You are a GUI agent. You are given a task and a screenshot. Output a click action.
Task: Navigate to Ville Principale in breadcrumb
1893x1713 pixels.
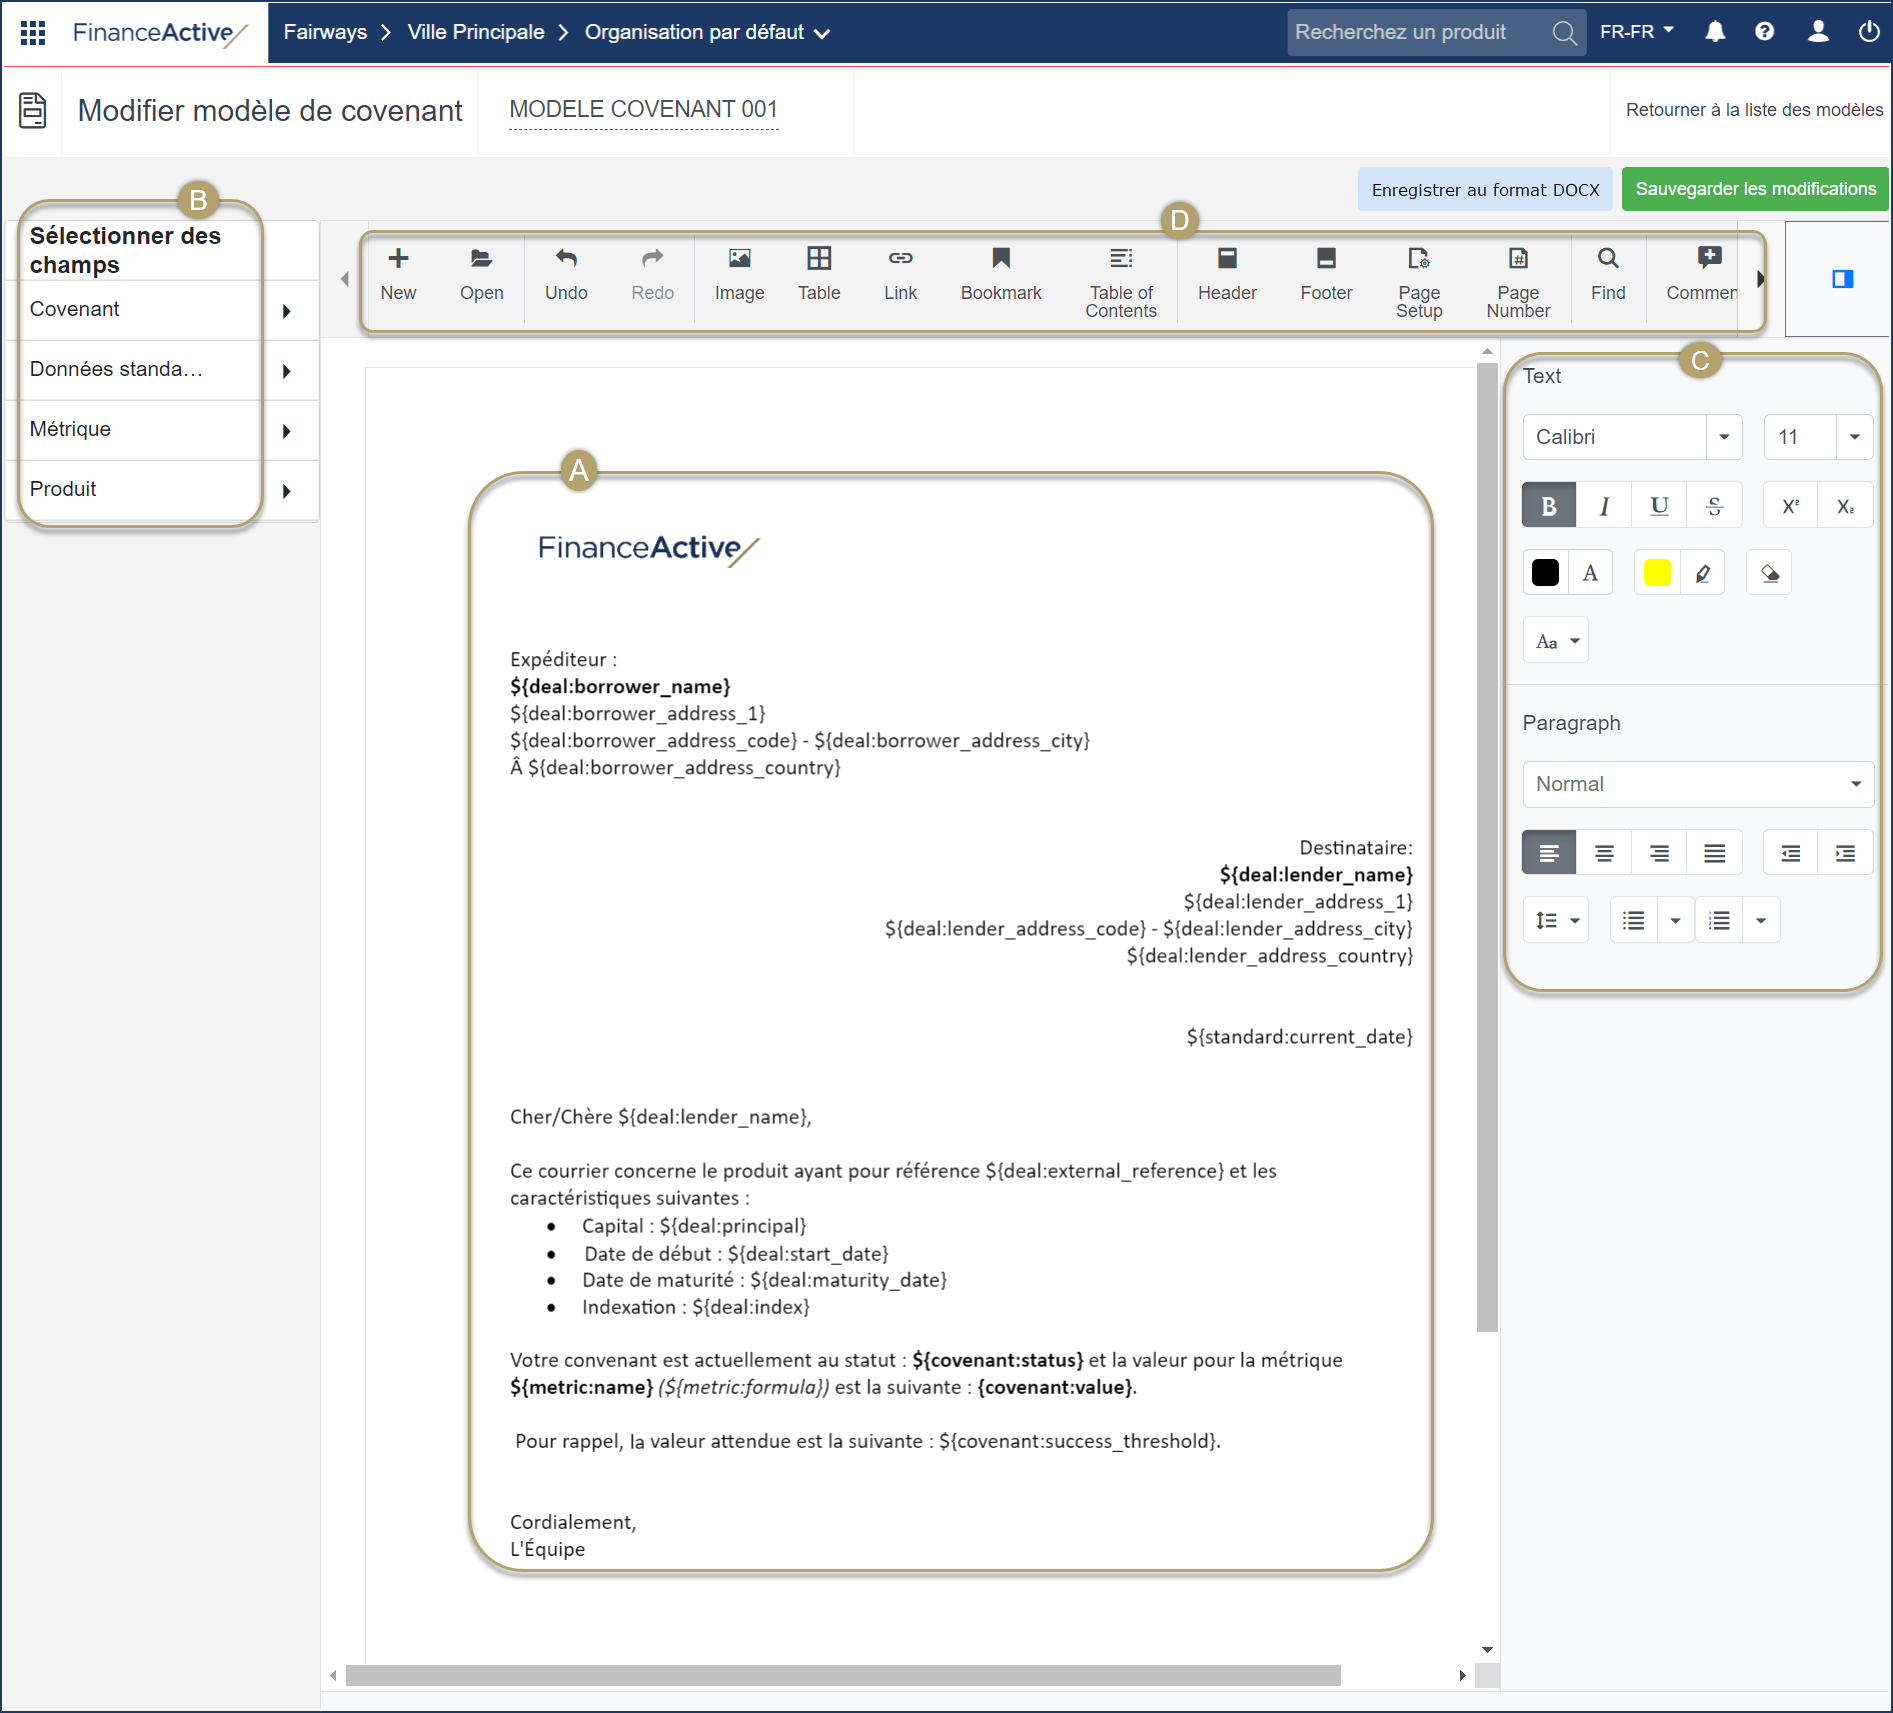click(476, 32)
